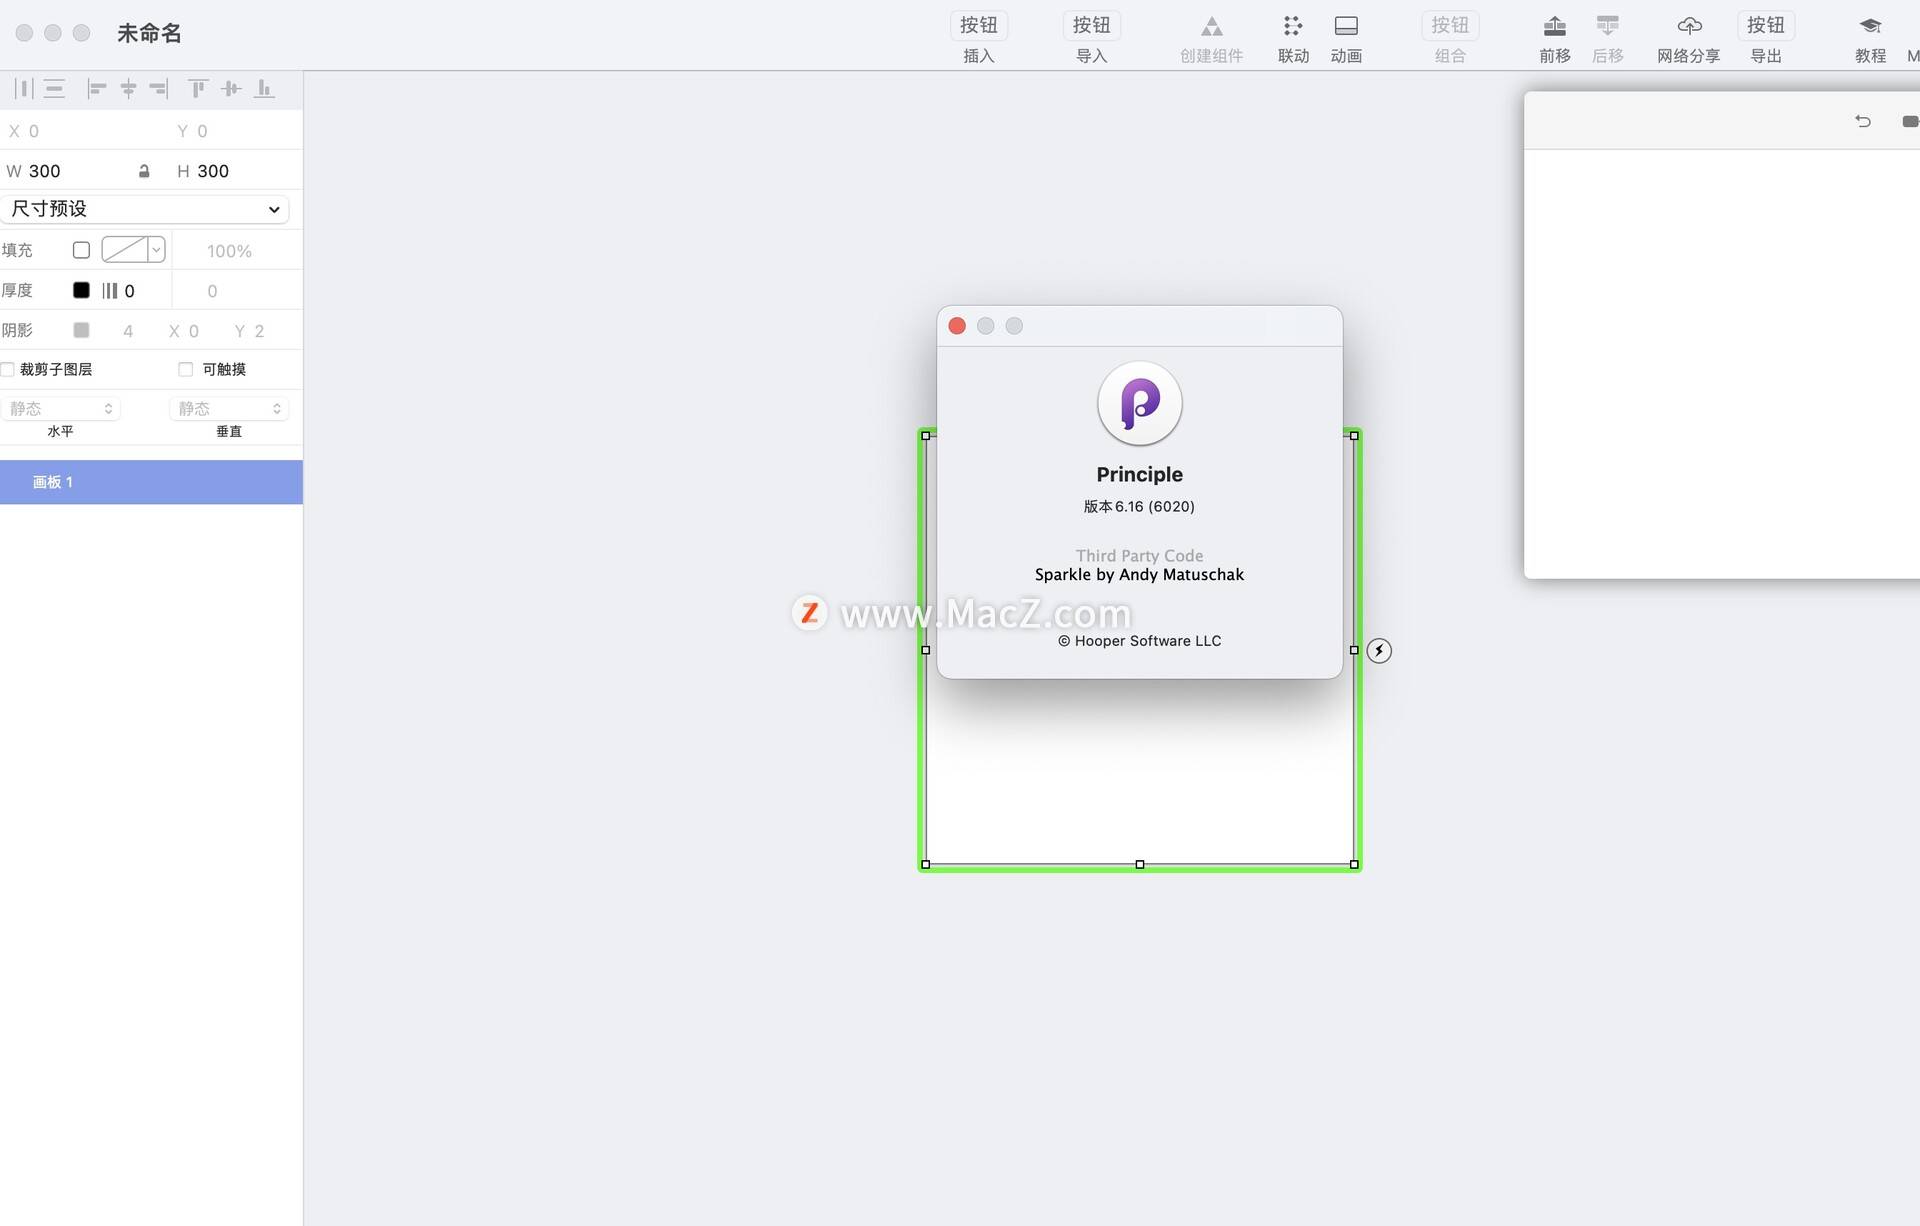Click the 网络分享 cloud share icon
The image size is (1920, 1226).
click(1688, 27)
